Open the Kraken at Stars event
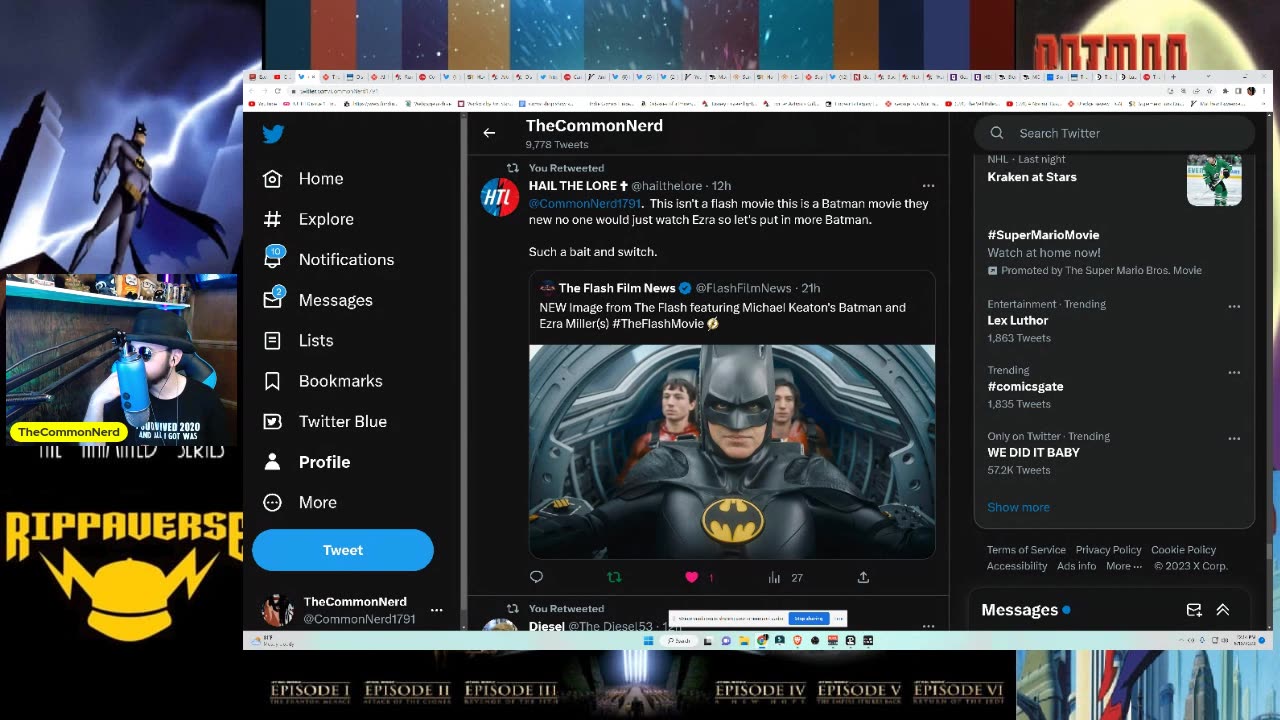Viewport: 1280px width, 720px height. coord(1032,177)
